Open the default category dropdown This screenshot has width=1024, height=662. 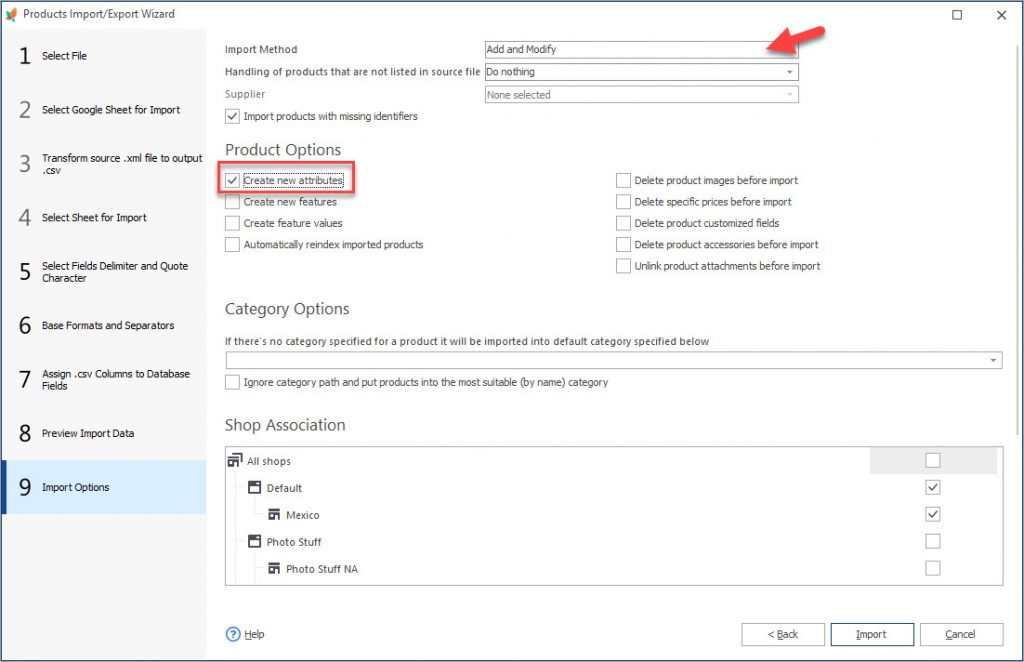[994, 360]
